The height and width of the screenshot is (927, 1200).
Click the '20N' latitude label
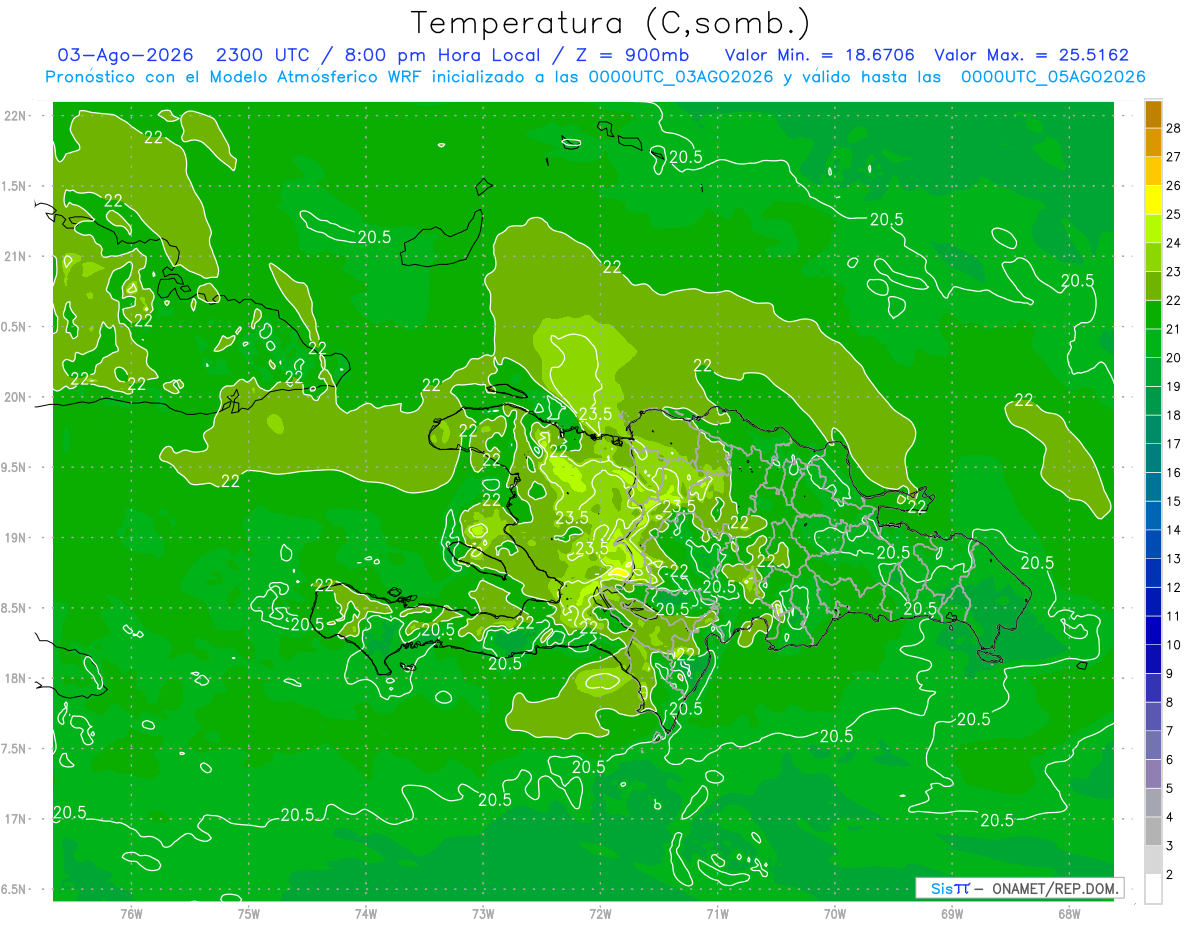(14, 397)
